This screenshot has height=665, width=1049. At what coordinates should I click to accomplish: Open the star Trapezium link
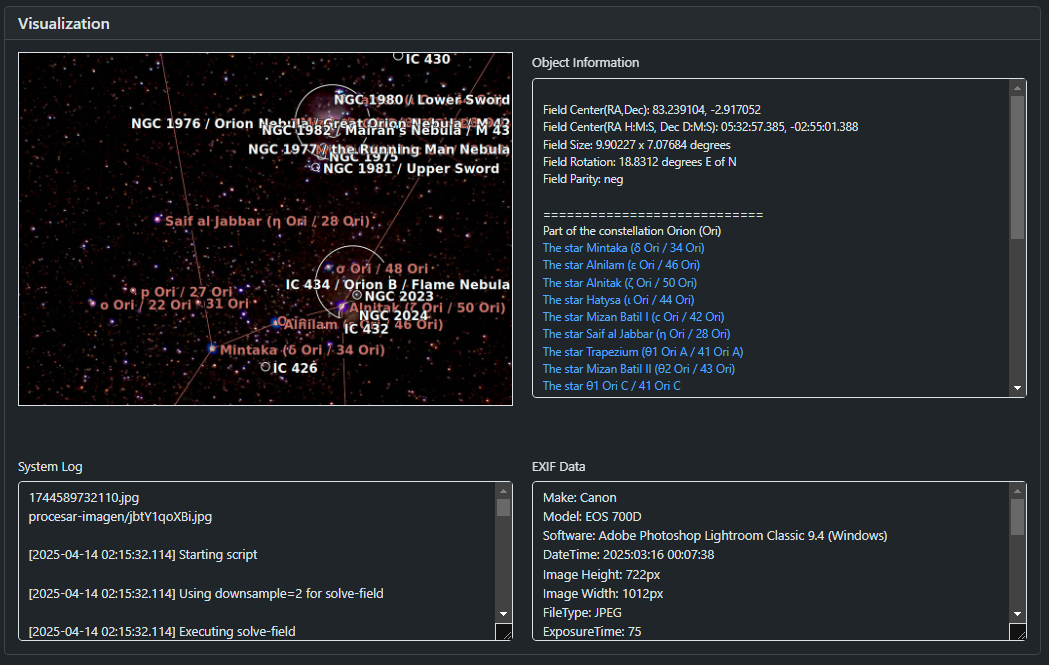[x=642, y=352]
